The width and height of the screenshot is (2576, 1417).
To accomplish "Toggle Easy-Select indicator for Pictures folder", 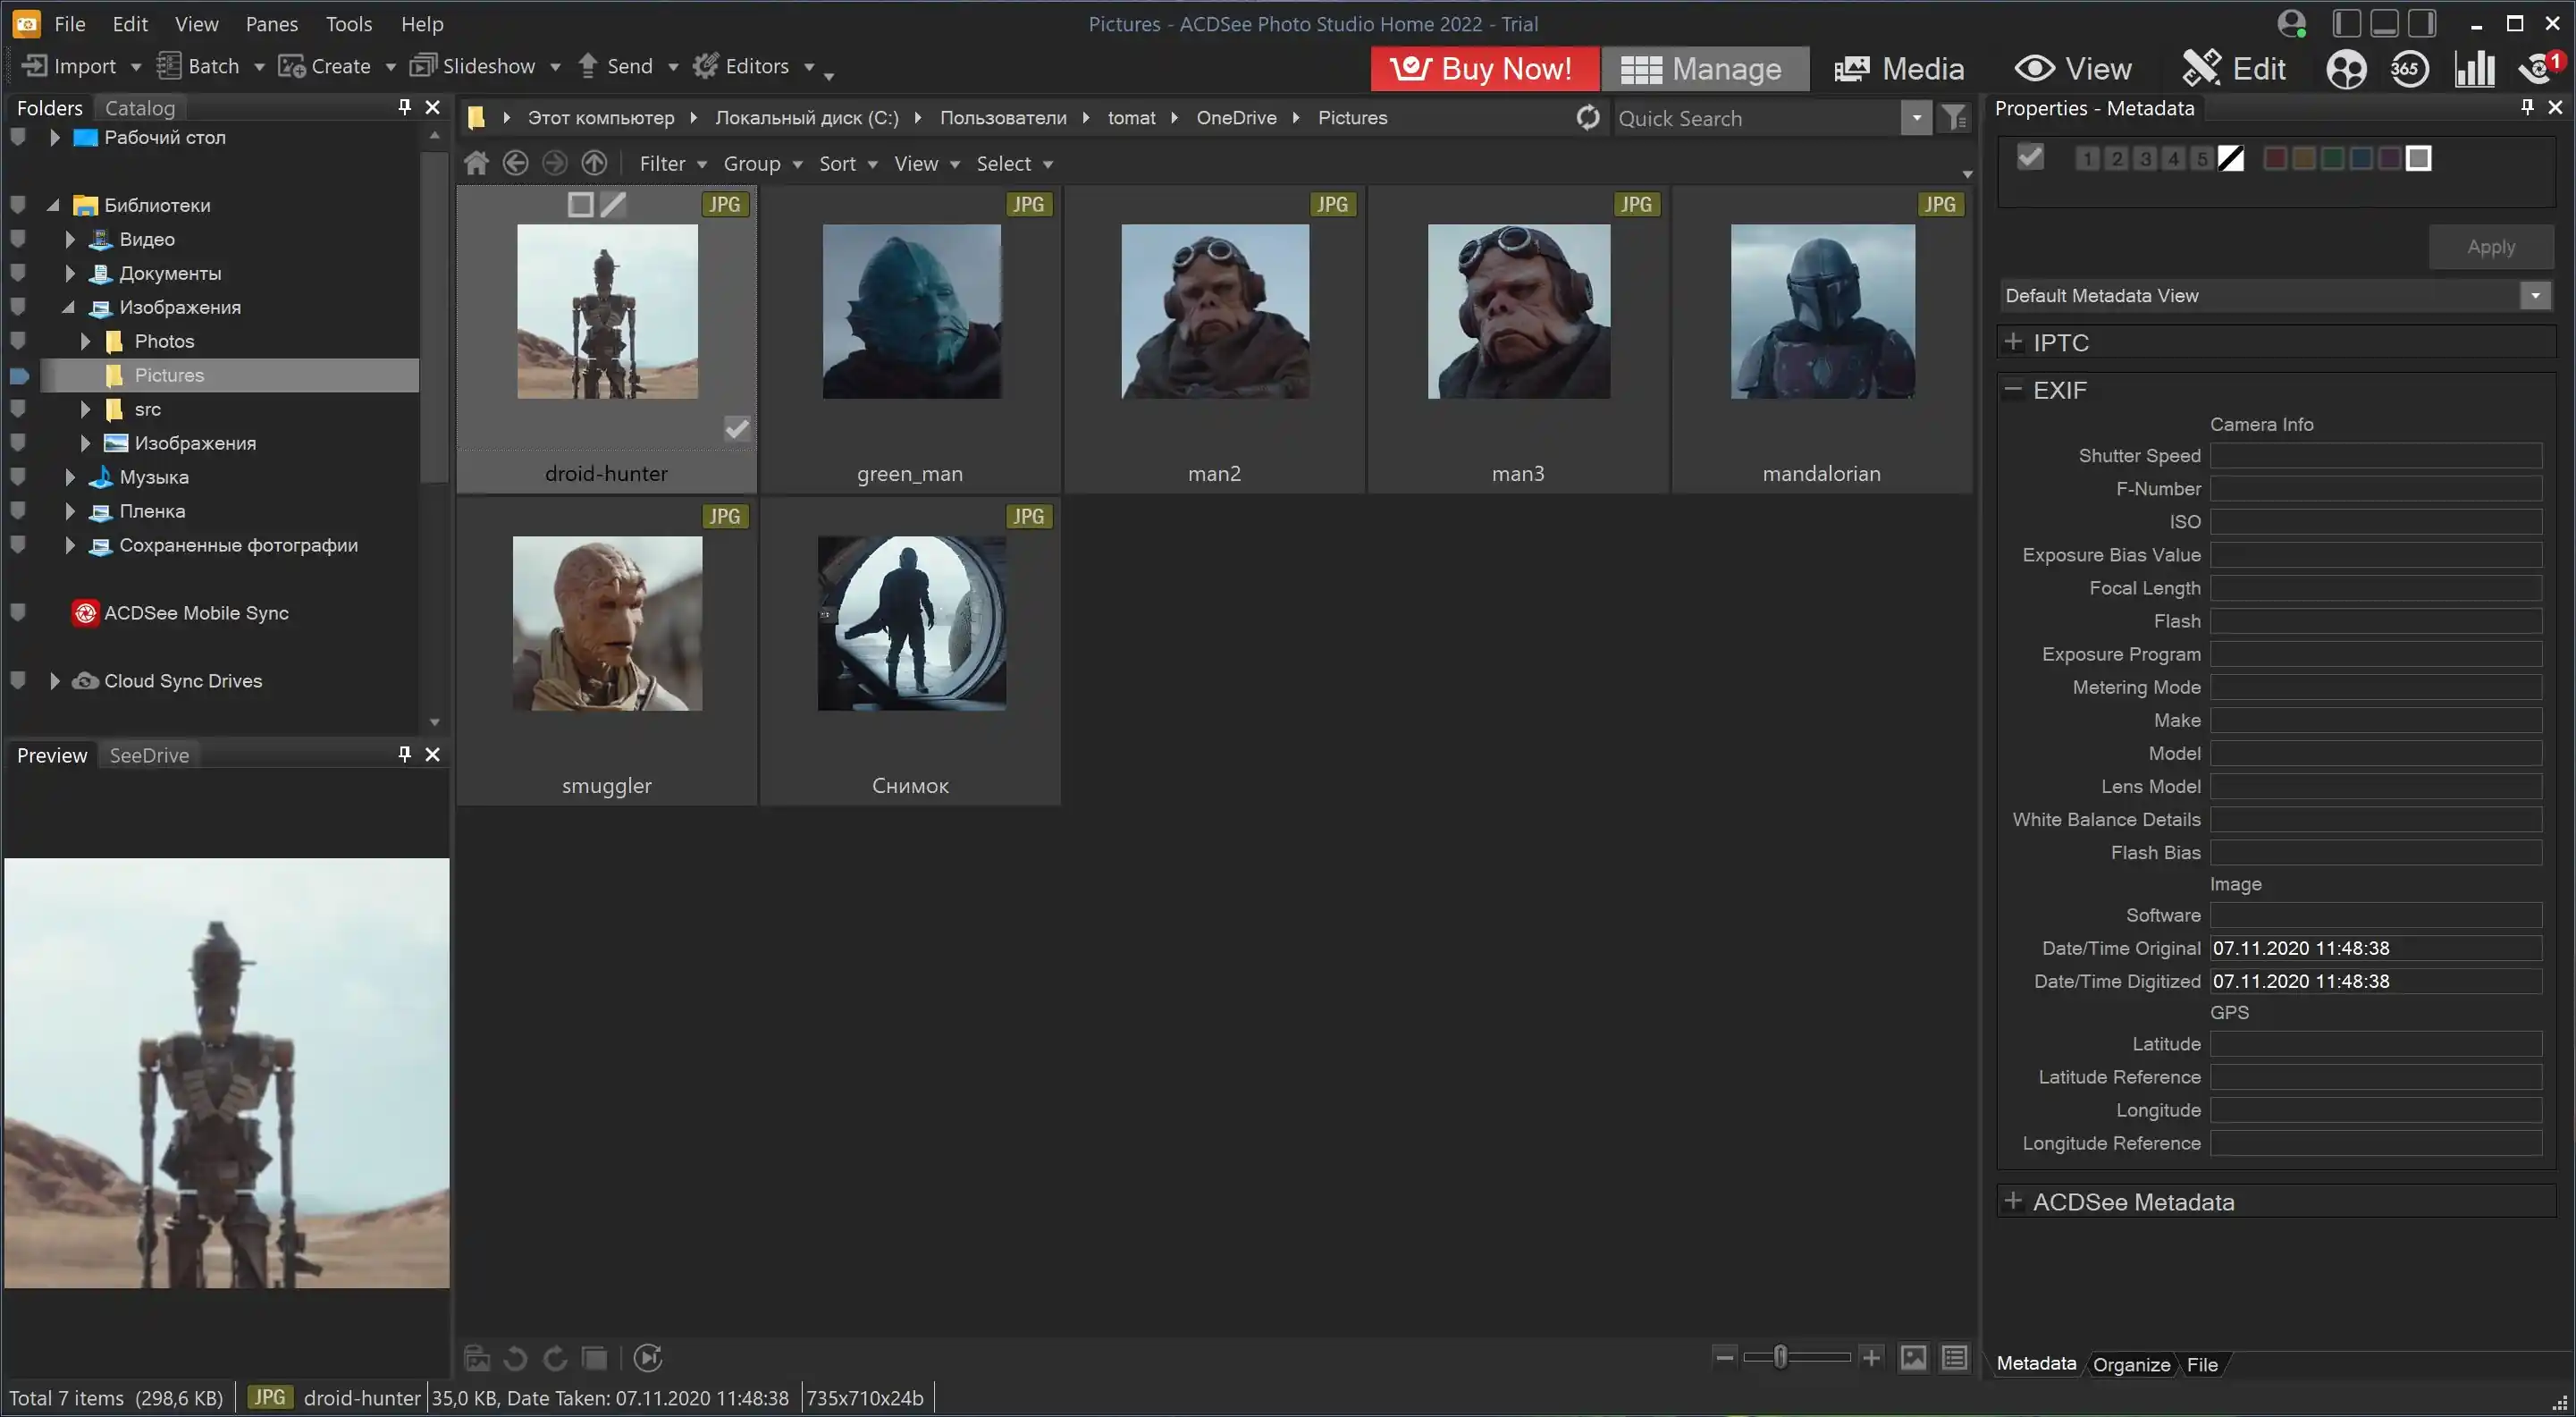I will [x=19, y=375].
